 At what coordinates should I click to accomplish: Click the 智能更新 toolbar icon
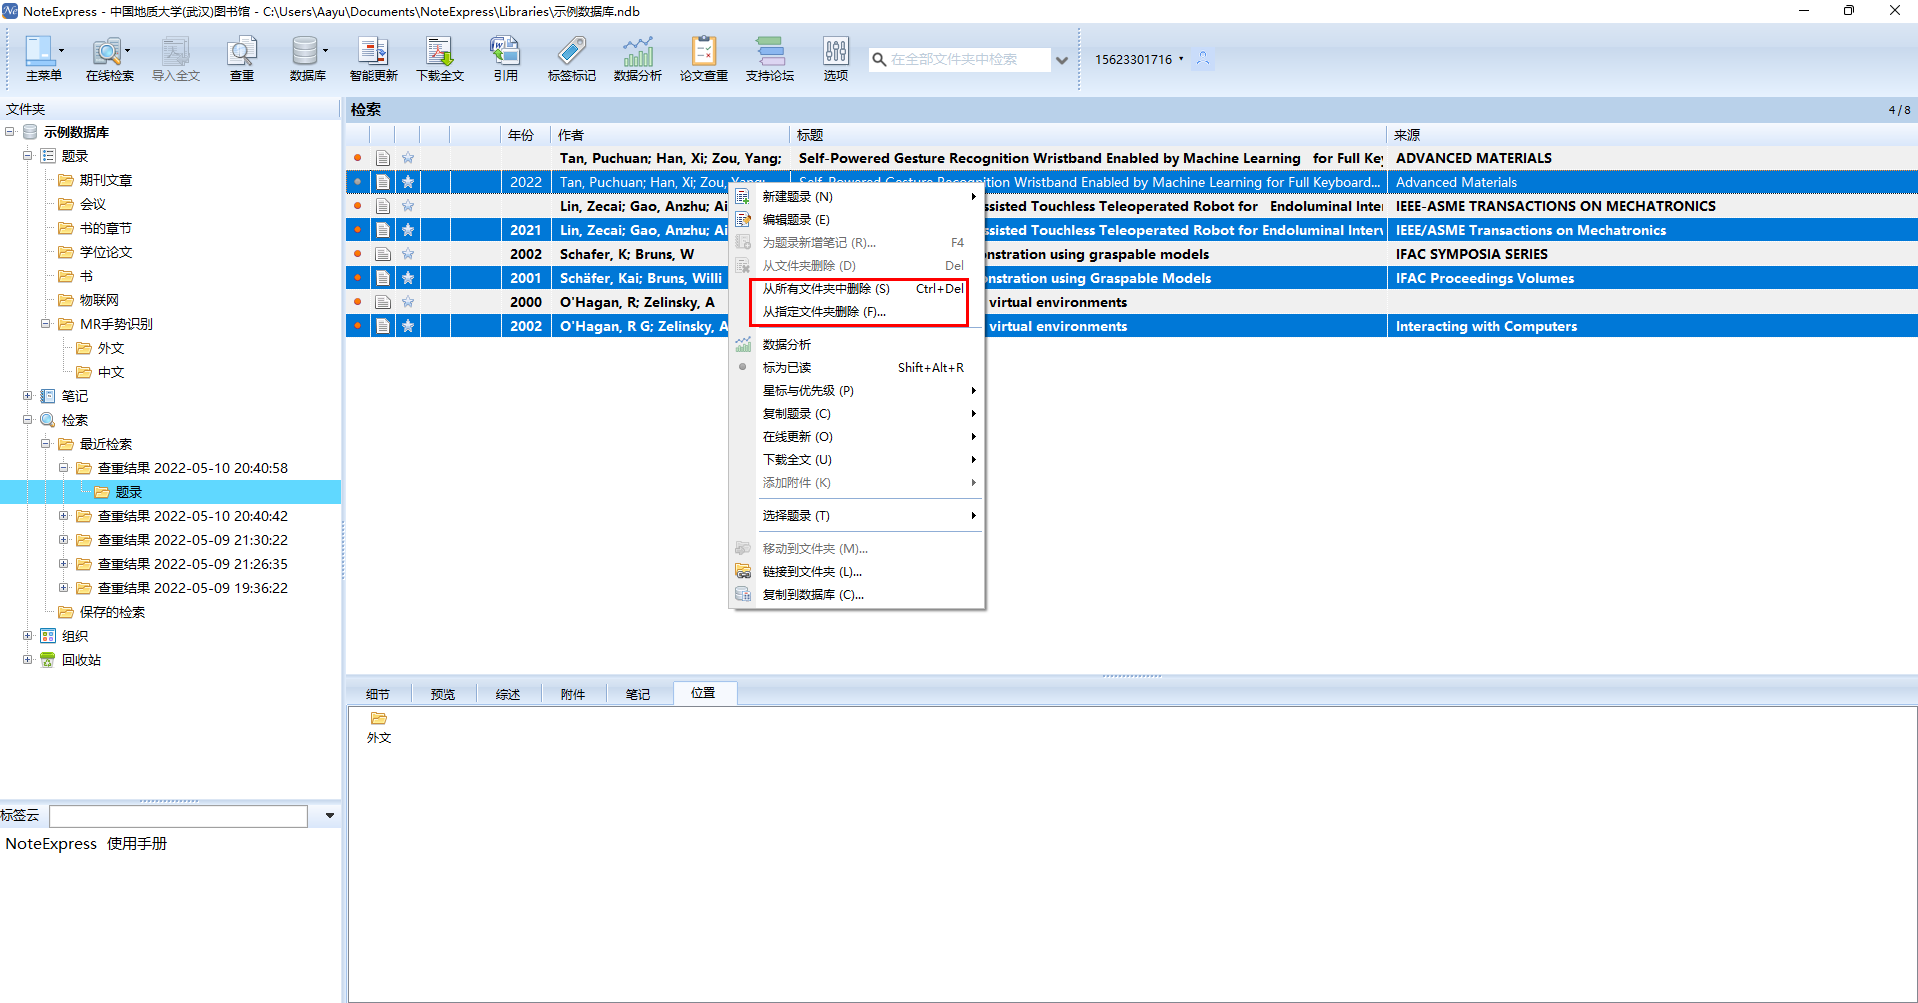[373, 58]
